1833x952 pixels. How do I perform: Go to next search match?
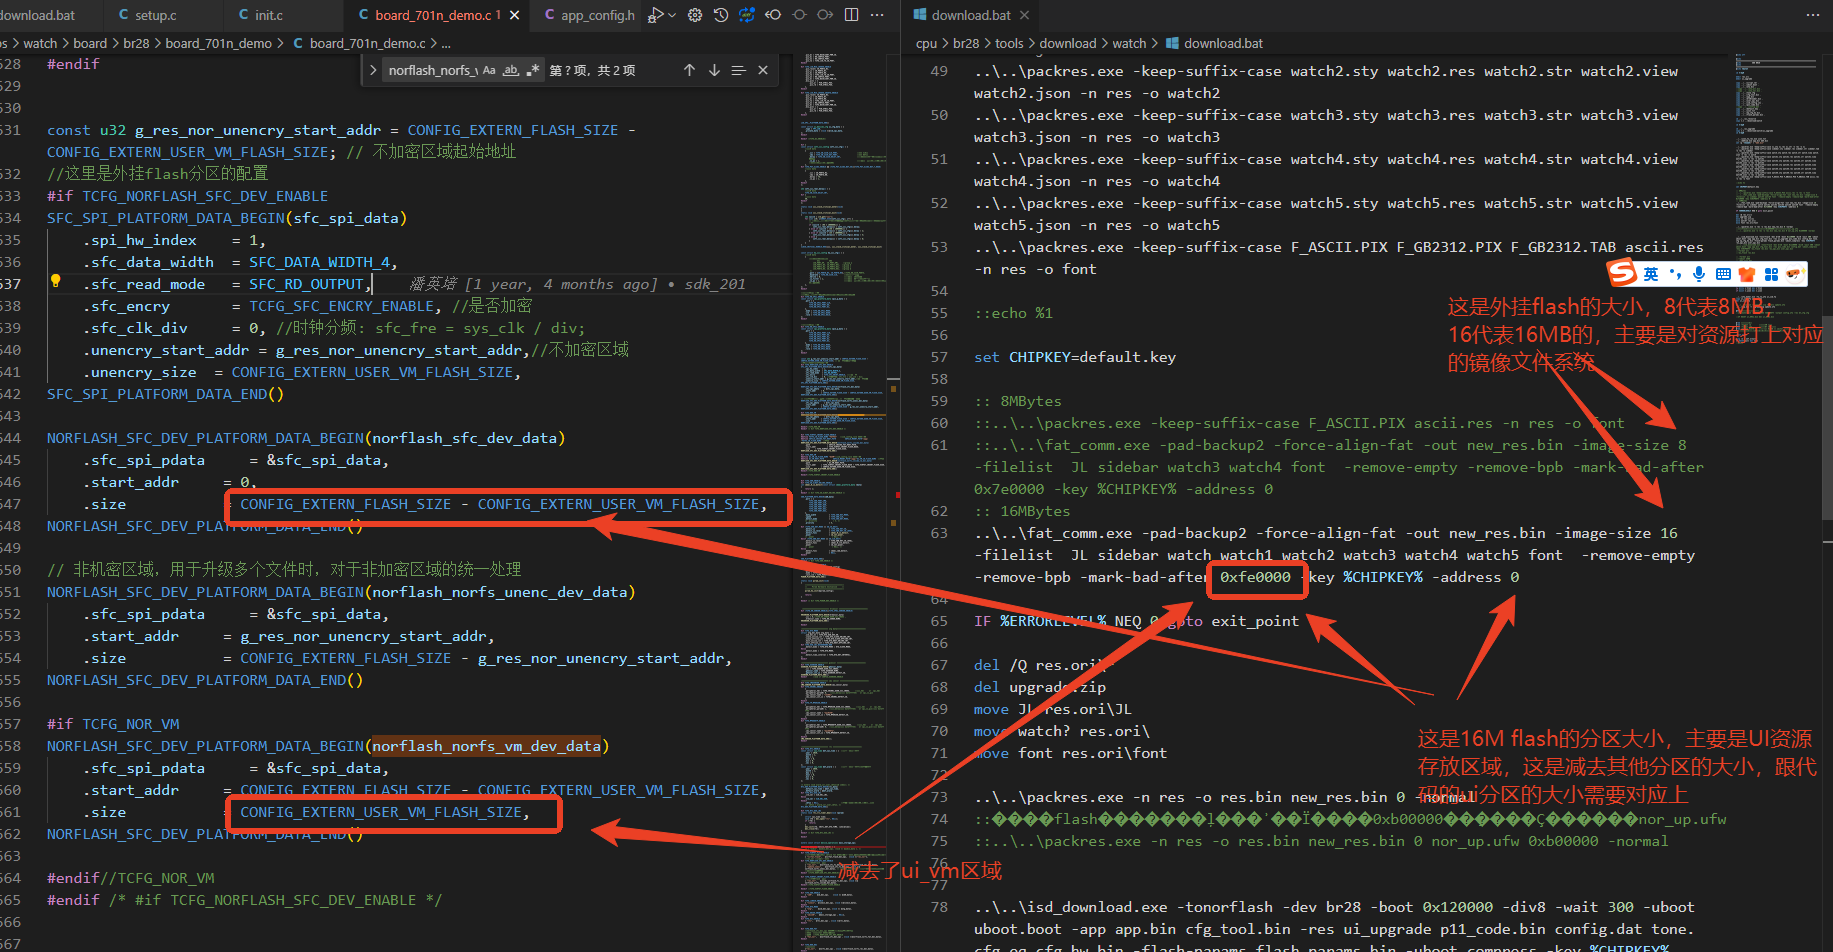[x=714, y=70]
